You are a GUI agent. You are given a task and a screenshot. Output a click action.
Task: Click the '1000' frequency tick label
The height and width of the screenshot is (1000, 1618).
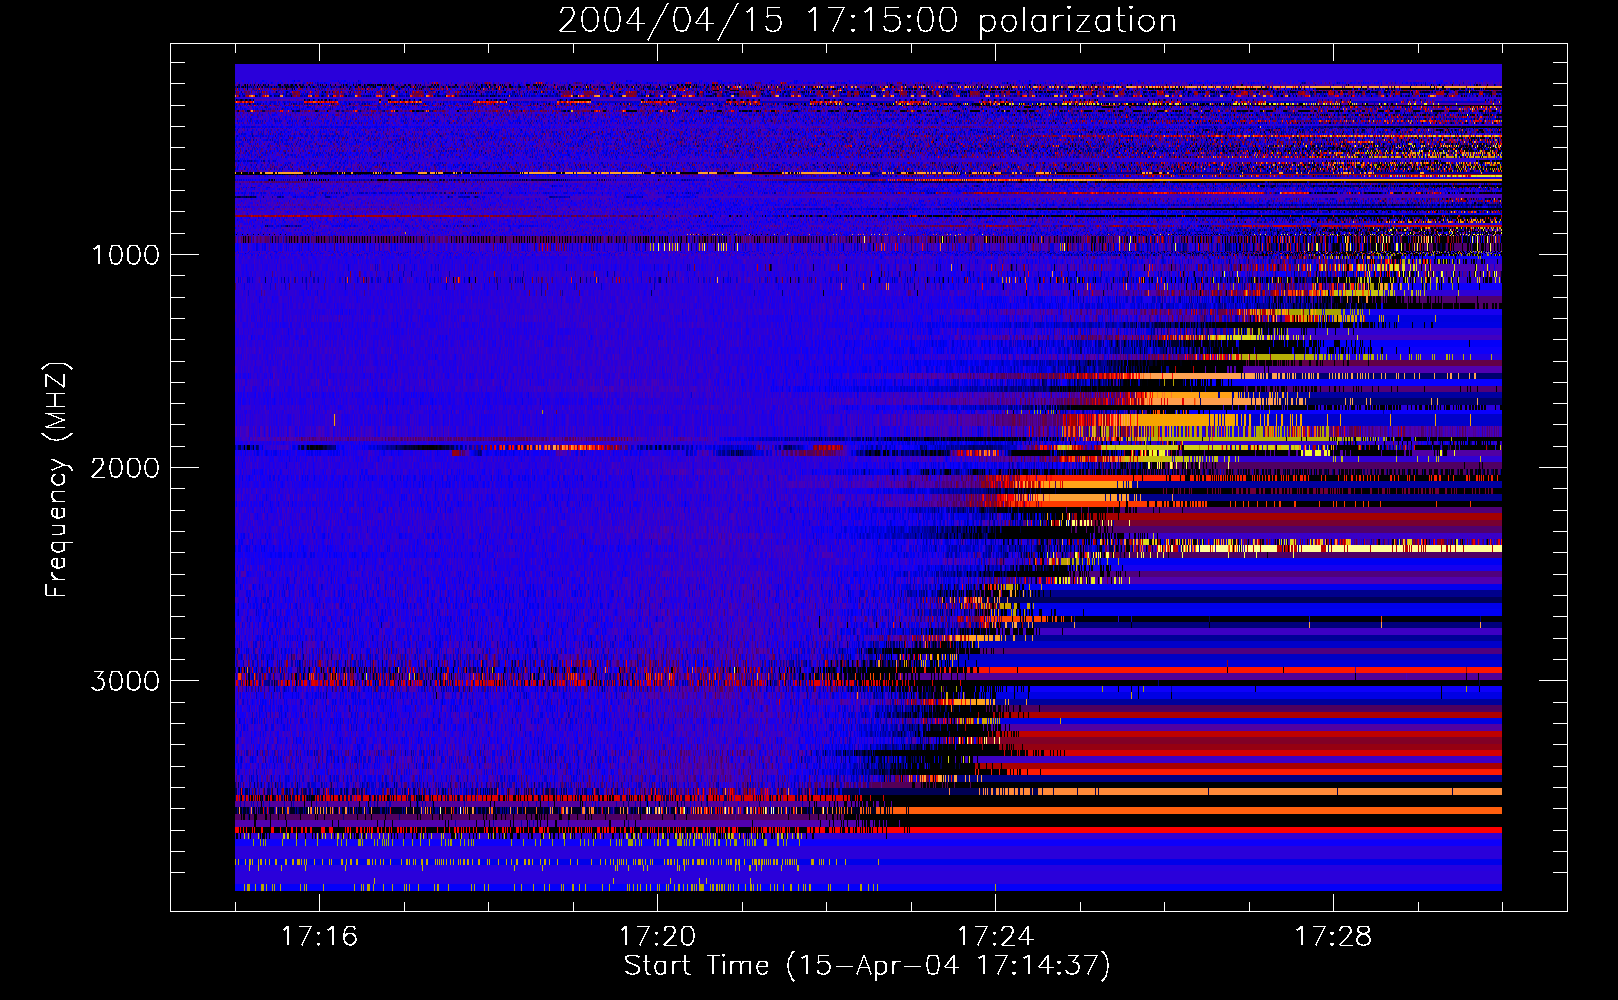point(125,255)
